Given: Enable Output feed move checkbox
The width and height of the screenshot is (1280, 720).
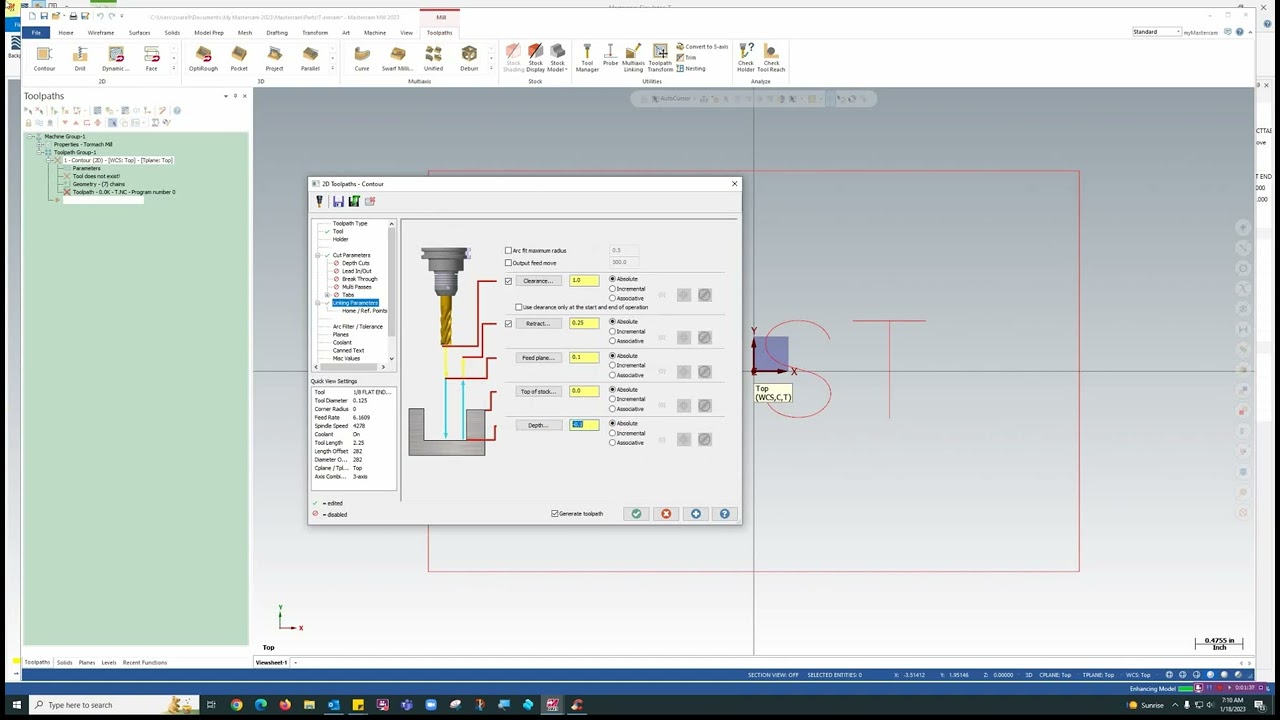Looking at the screenshot, I should 508,262.
